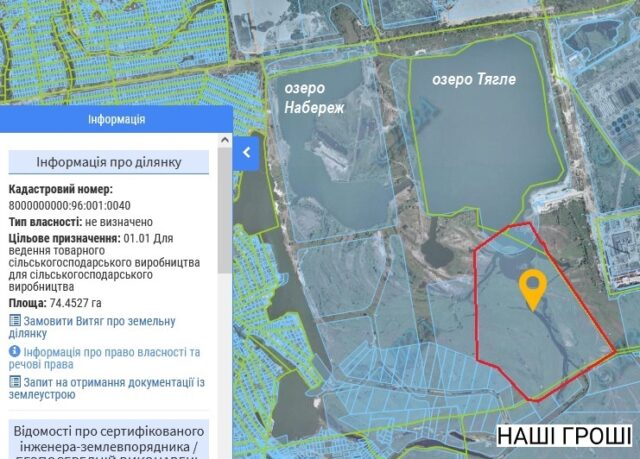This screenshot has width=640, height=459.
Task: Select the Інформація про ділянку section heading
Action: point(109,162)
